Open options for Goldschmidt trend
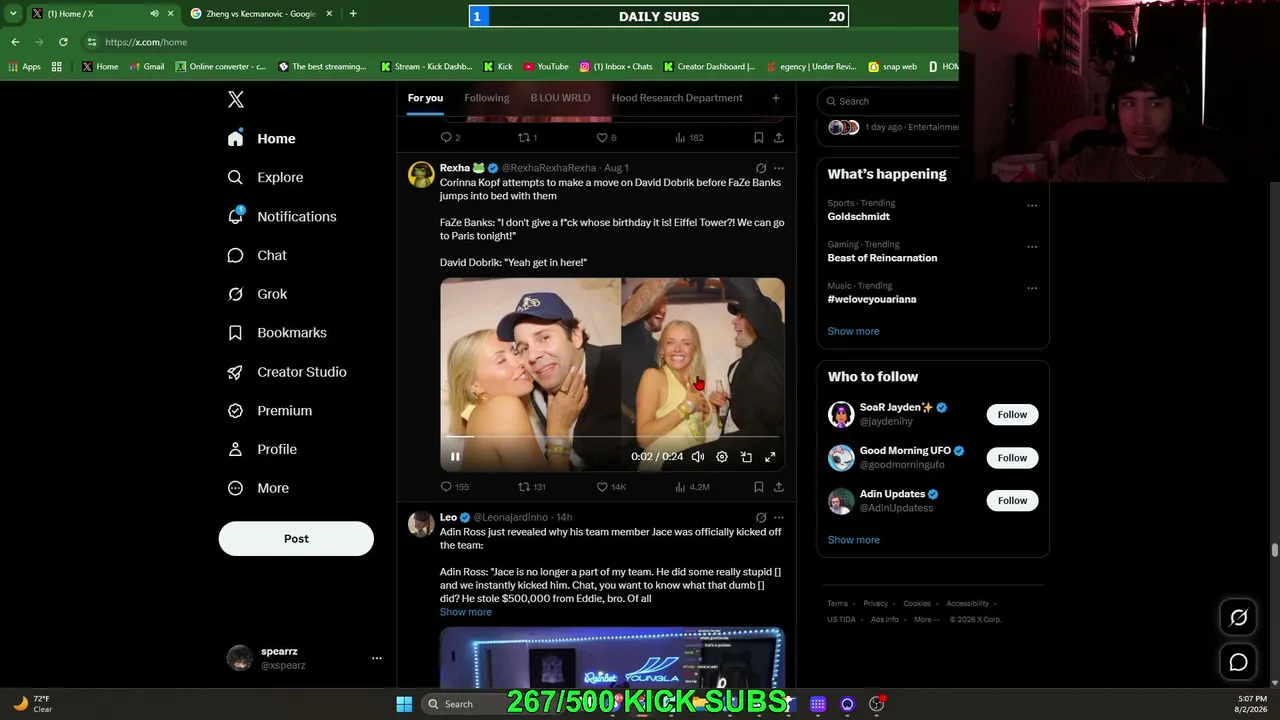Image resolution: width=1280 pixels, height=720 pixels. [x=1032, y=206]
